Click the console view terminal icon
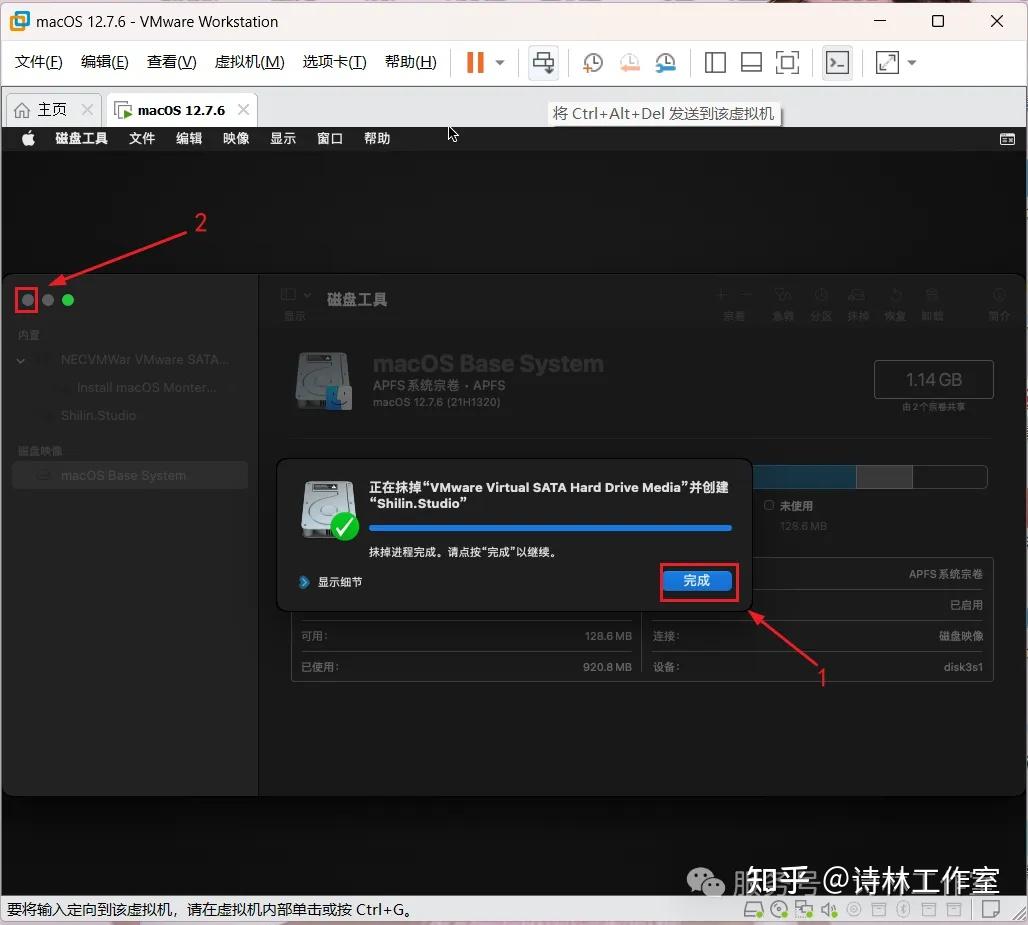The height and width of the screenshot is (925, 1028). [837, 63]
